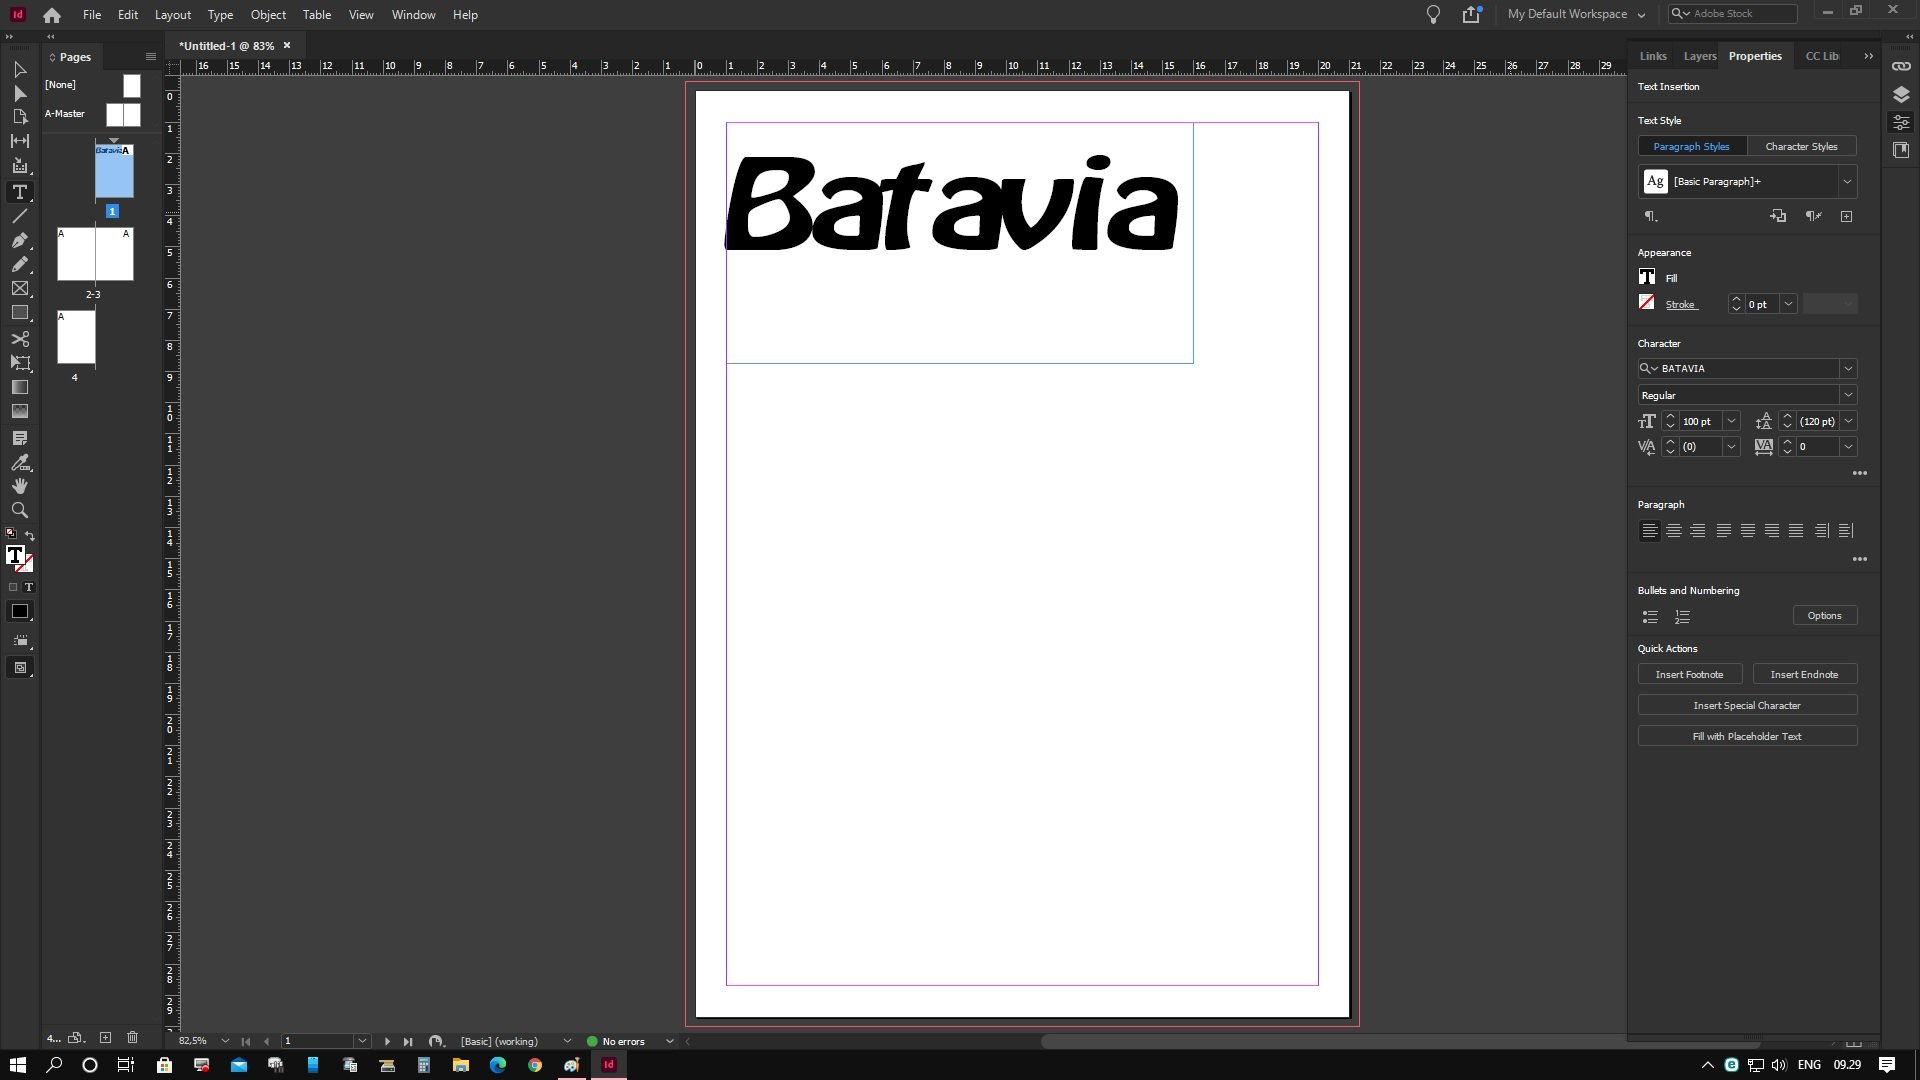
Task: Open the Object menu
Action: [x=268, y=15]
